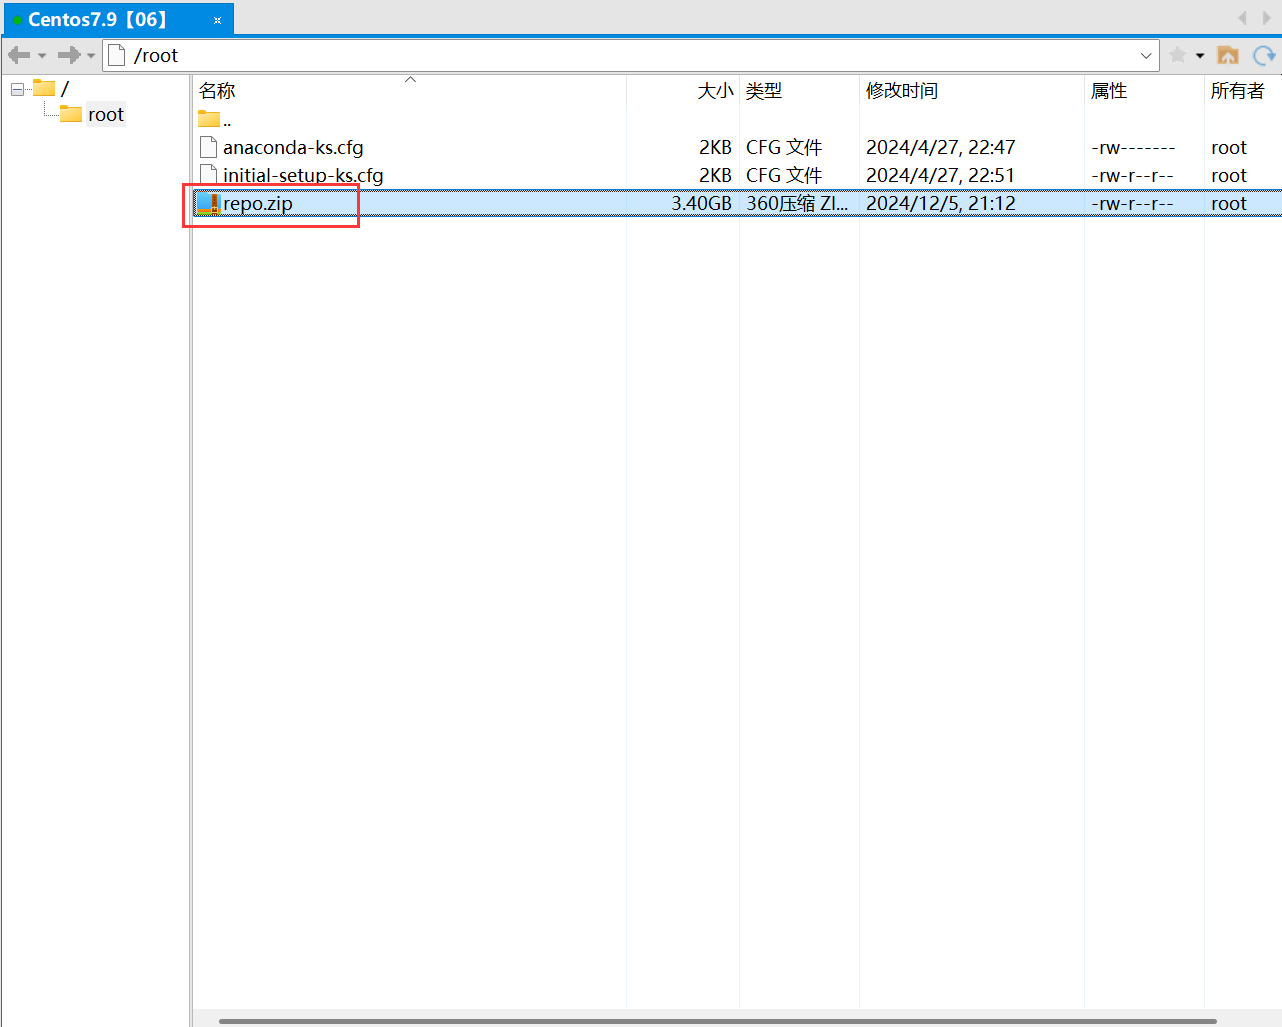Image resolution: width=1282 pixels, height=1027 pixels.
Task: Sort files by 大小 column
Action: [714, 91]
